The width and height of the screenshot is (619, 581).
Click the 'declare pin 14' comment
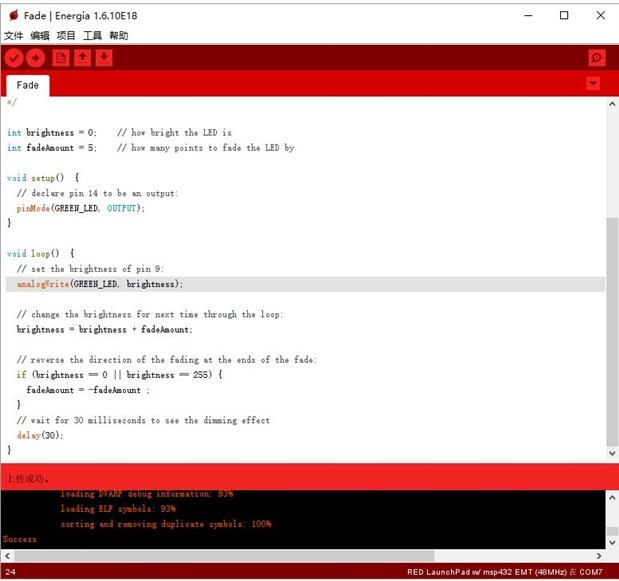97,193
